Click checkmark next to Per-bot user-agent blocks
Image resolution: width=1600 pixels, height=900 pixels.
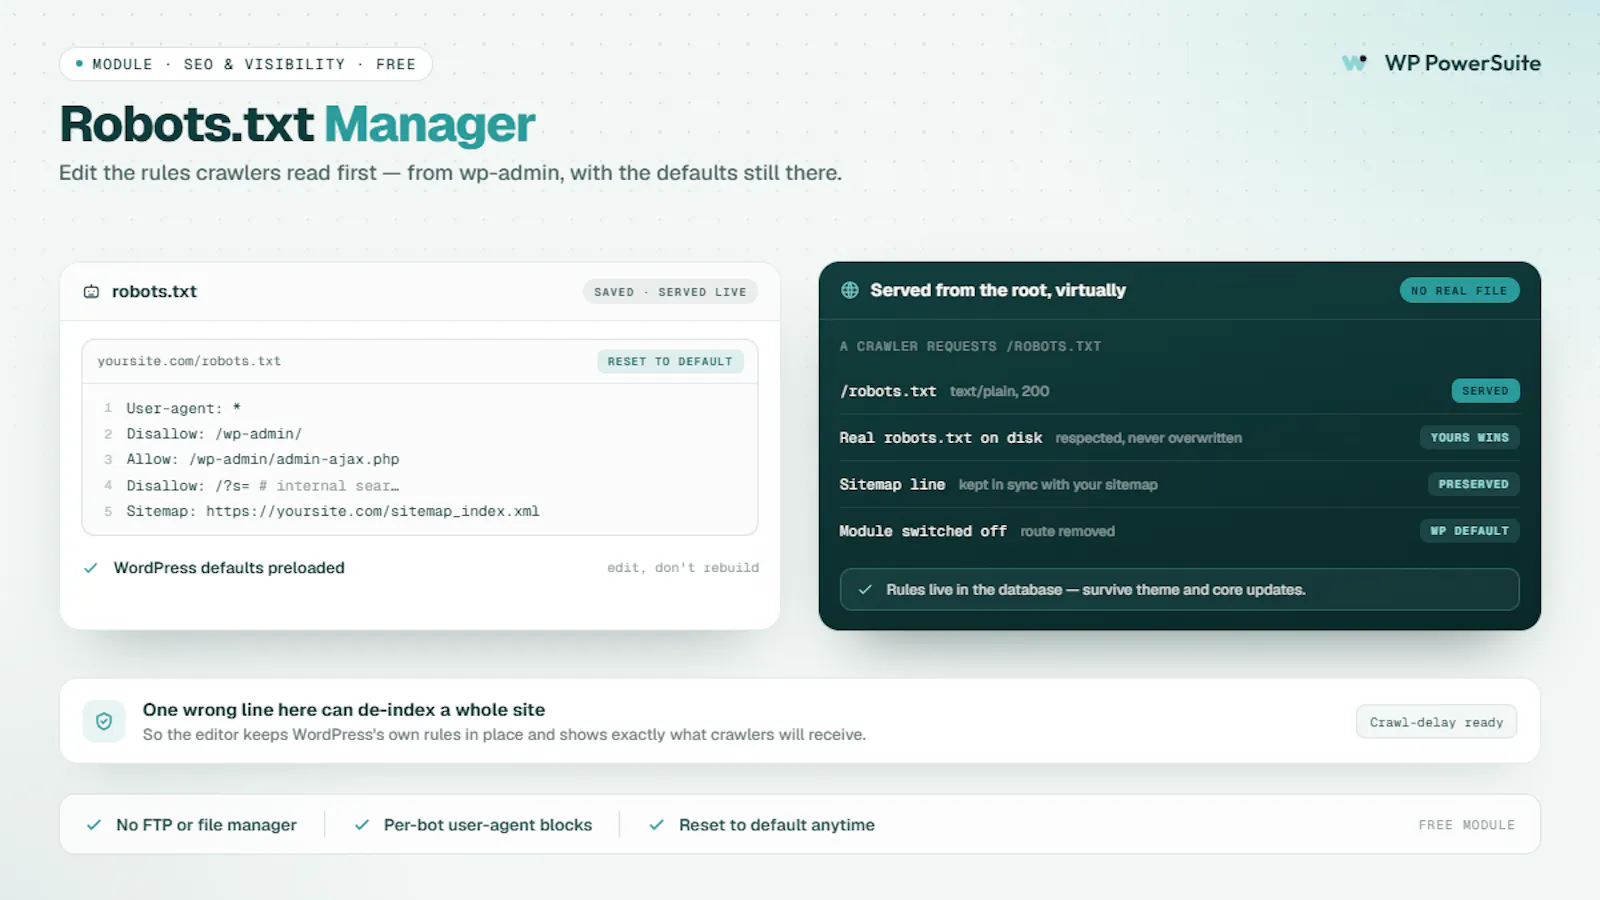[x=362, y=825]
